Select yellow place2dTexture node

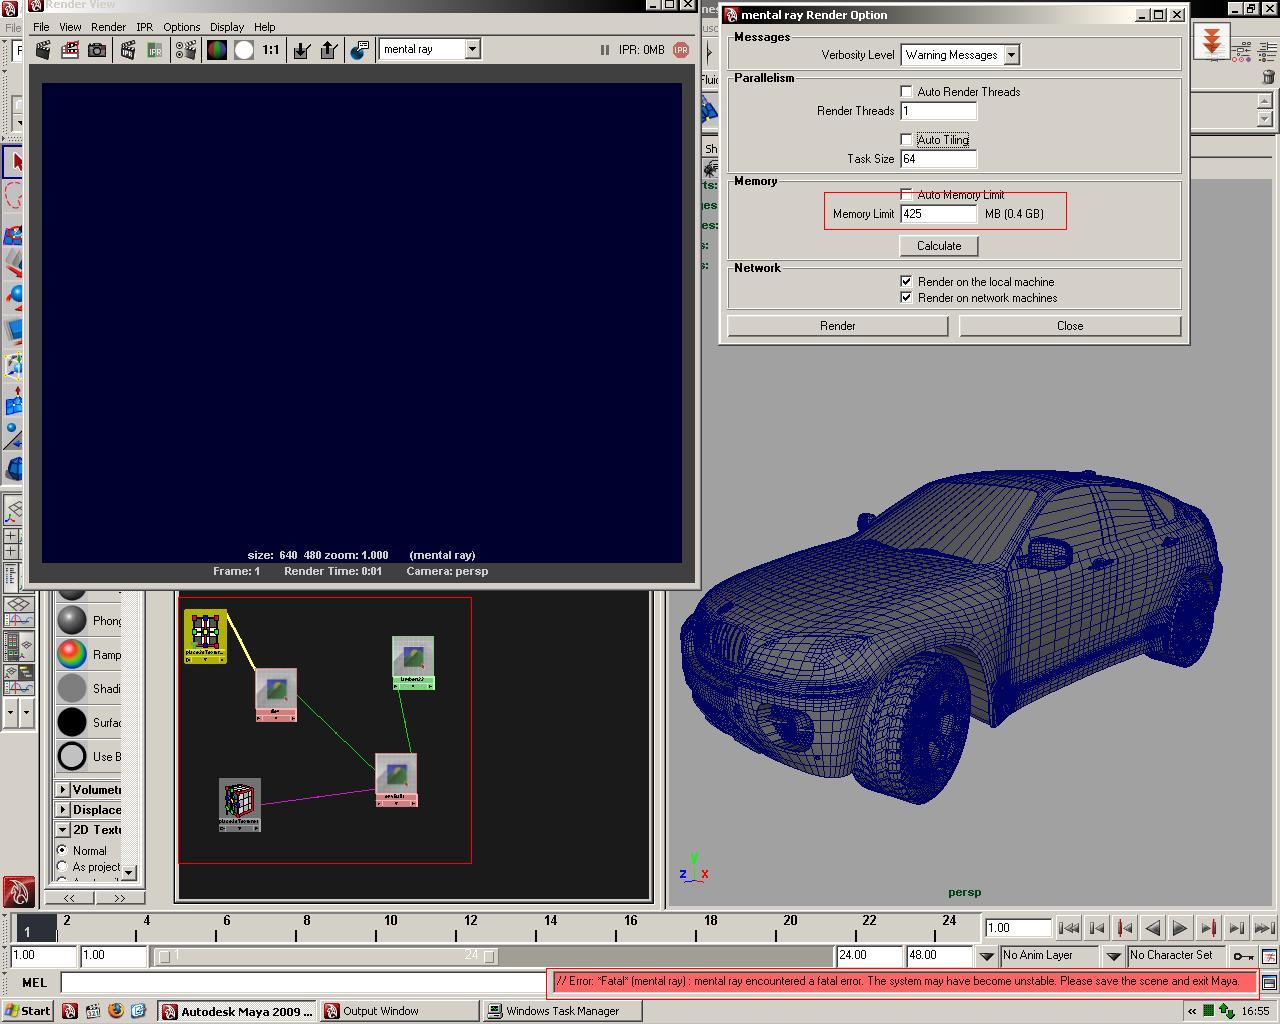tap(205, 636)
